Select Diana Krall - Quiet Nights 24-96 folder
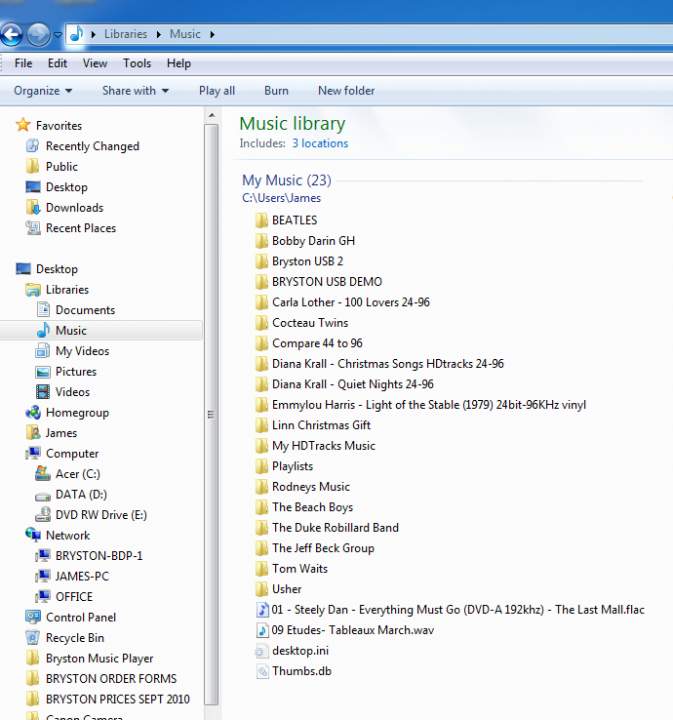673x720 pixels. coord(353,384)
